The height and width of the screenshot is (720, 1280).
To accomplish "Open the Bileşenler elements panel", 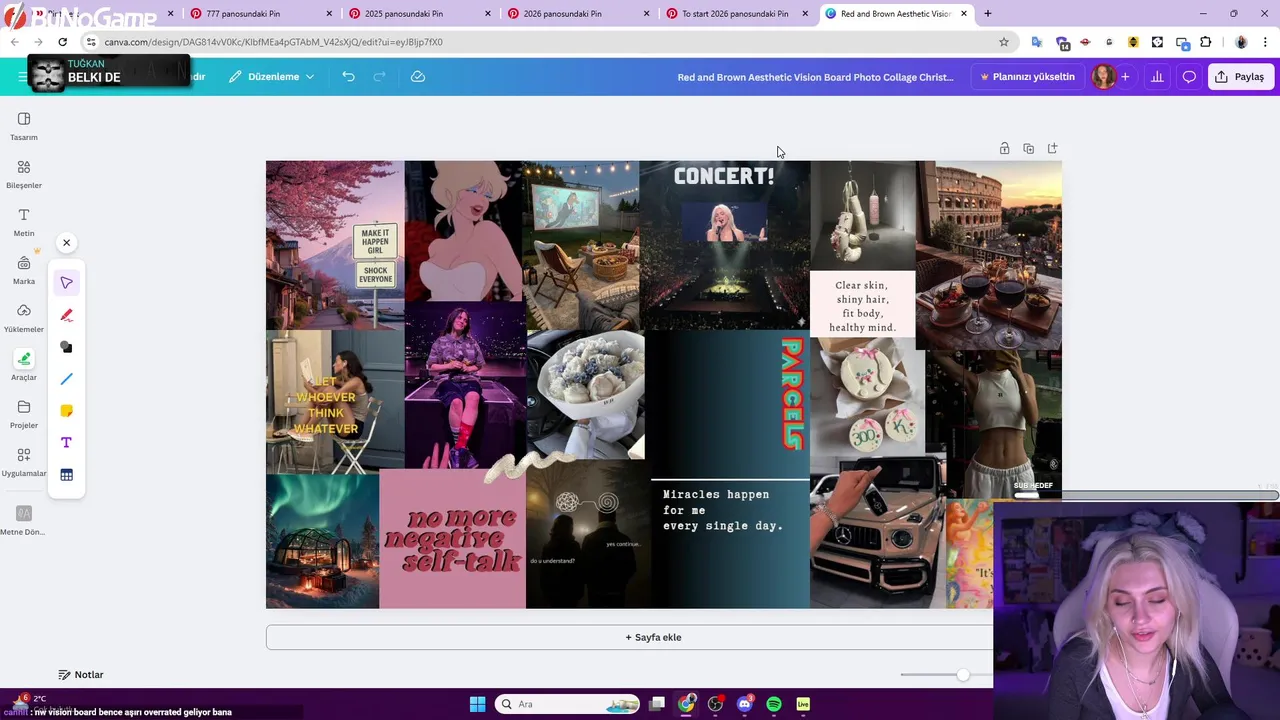I will point(24,174).
